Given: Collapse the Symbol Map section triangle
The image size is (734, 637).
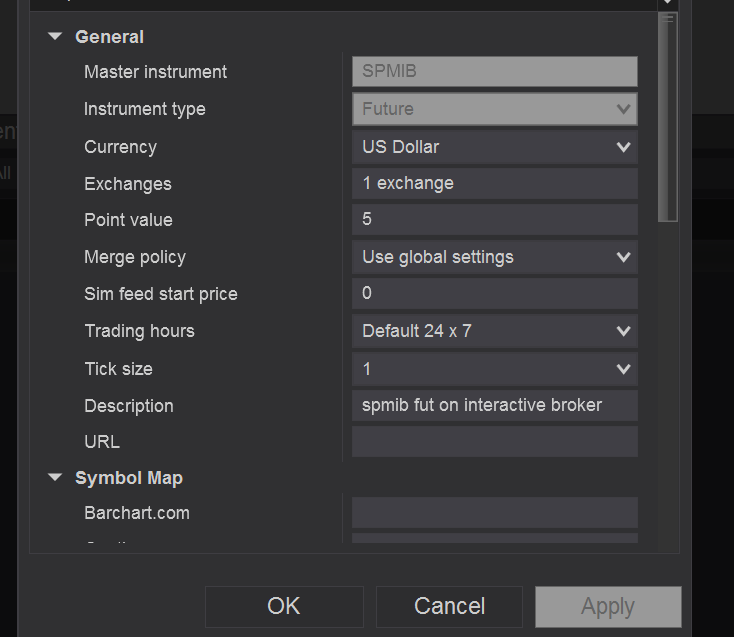Looking at the screenshot, I should click(55, 478).
